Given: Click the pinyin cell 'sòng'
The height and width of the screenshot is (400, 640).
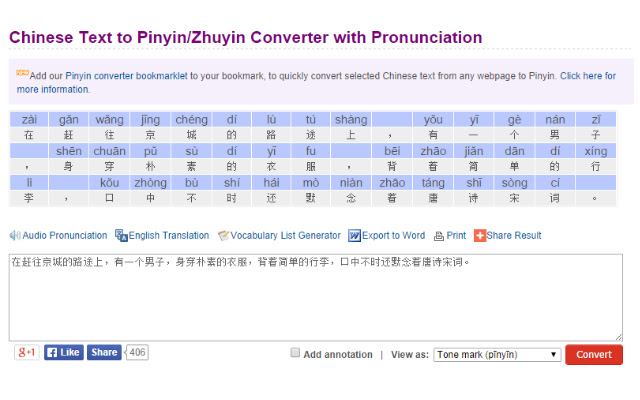Looking at the screenshot, I should click(x=514, y=182).
